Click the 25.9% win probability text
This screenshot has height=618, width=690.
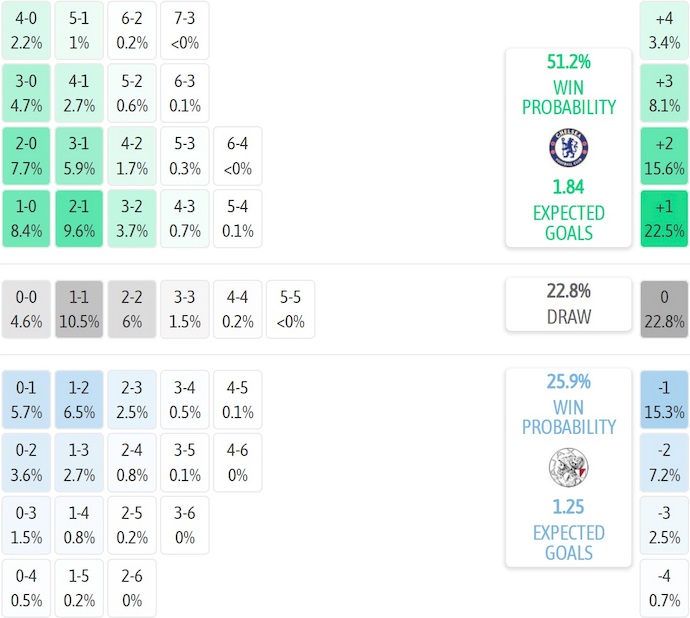click(x=568, y=381)
